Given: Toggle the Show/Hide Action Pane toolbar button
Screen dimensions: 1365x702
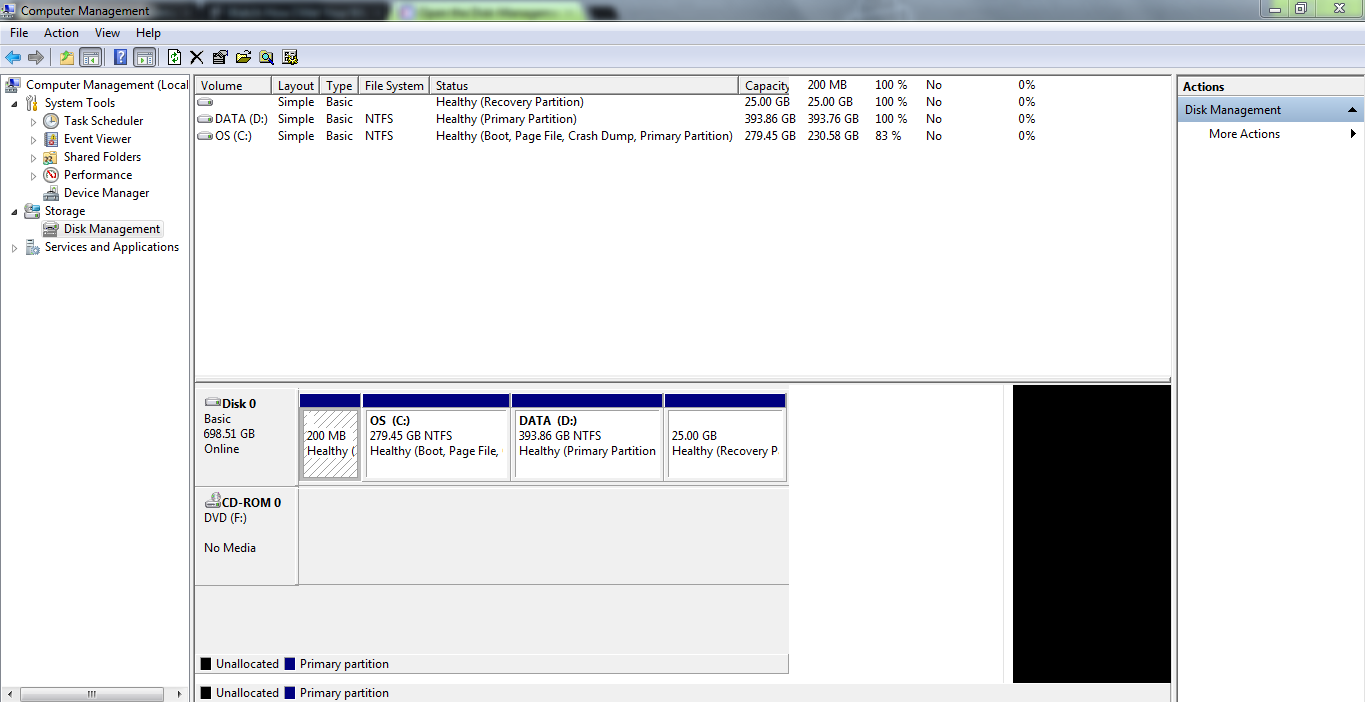Looking at the screenshot, I should tap(145, 57).
